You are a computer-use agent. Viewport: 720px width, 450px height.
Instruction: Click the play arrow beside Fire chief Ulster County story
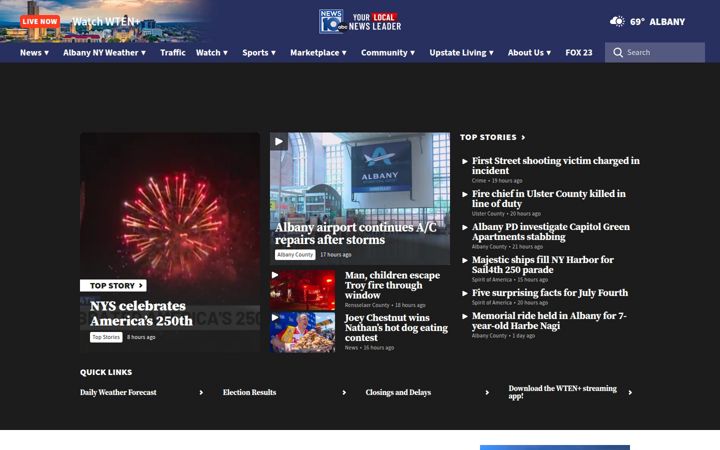point(465,194)
